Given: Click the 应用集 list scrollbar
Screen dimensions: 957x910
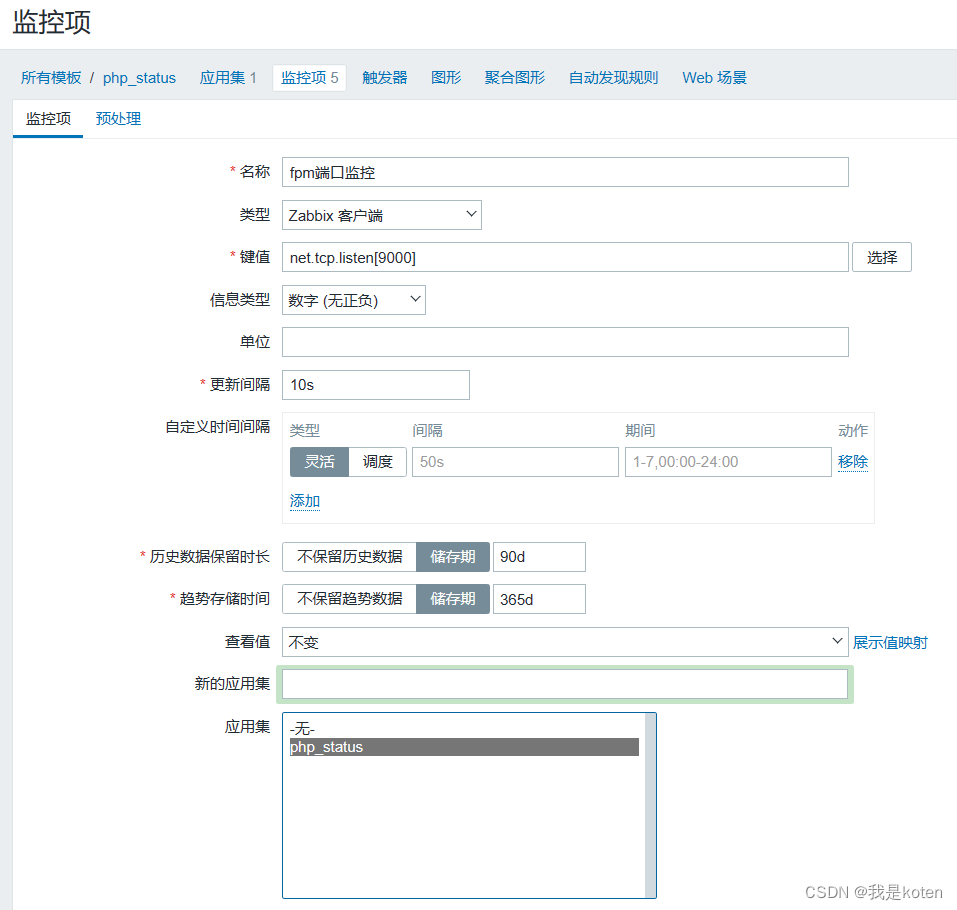Looking at the screenshot, I should pos(650,805).
